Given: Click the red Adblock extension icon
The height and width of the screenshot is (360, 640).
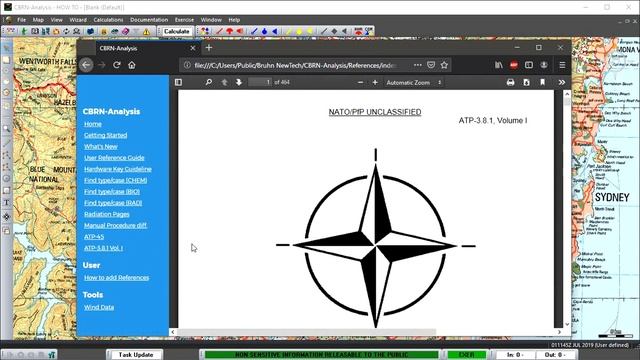Looking at the screenshot, I should pyautogui.click(x=514, y=65).
